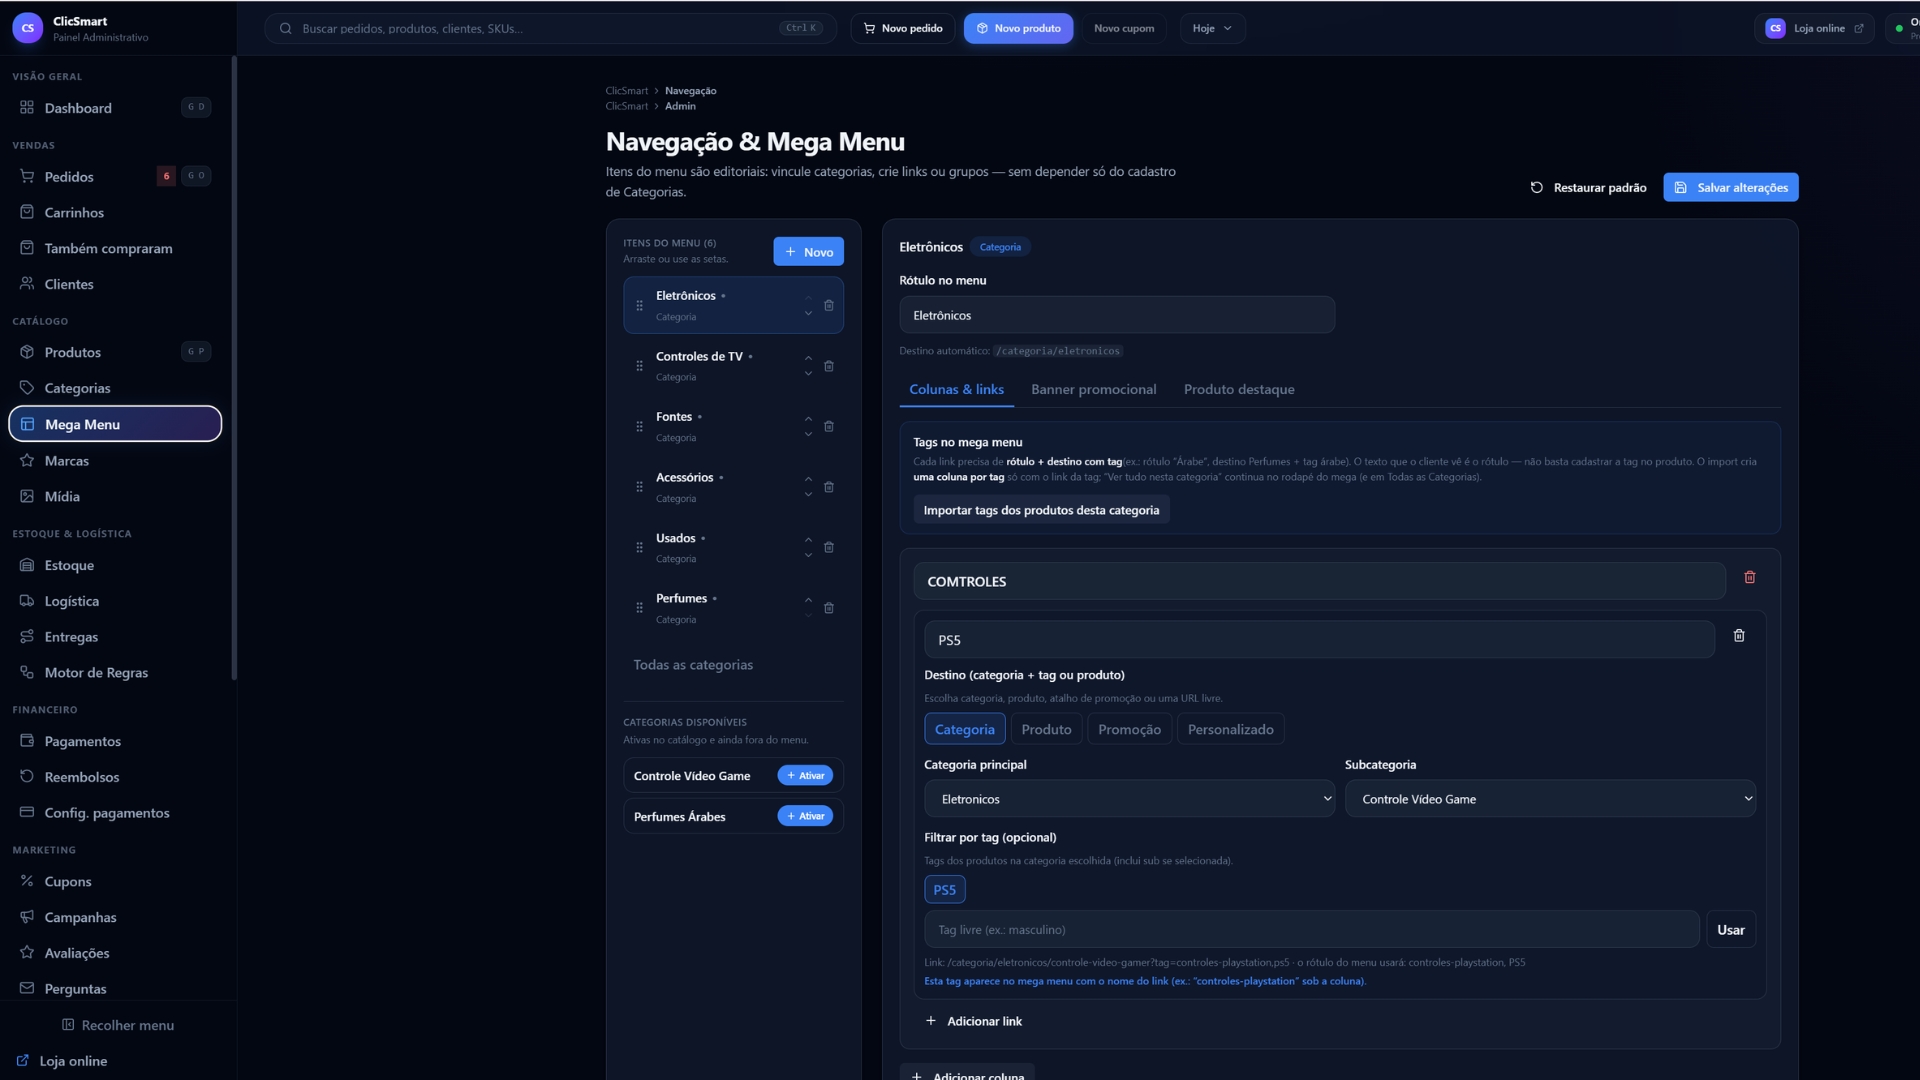Image resolution: width=1920 pixels, height=1080 pixels.
Task: Collapse sidebar with Recolher menu
Action: (x=118, y=1025)
